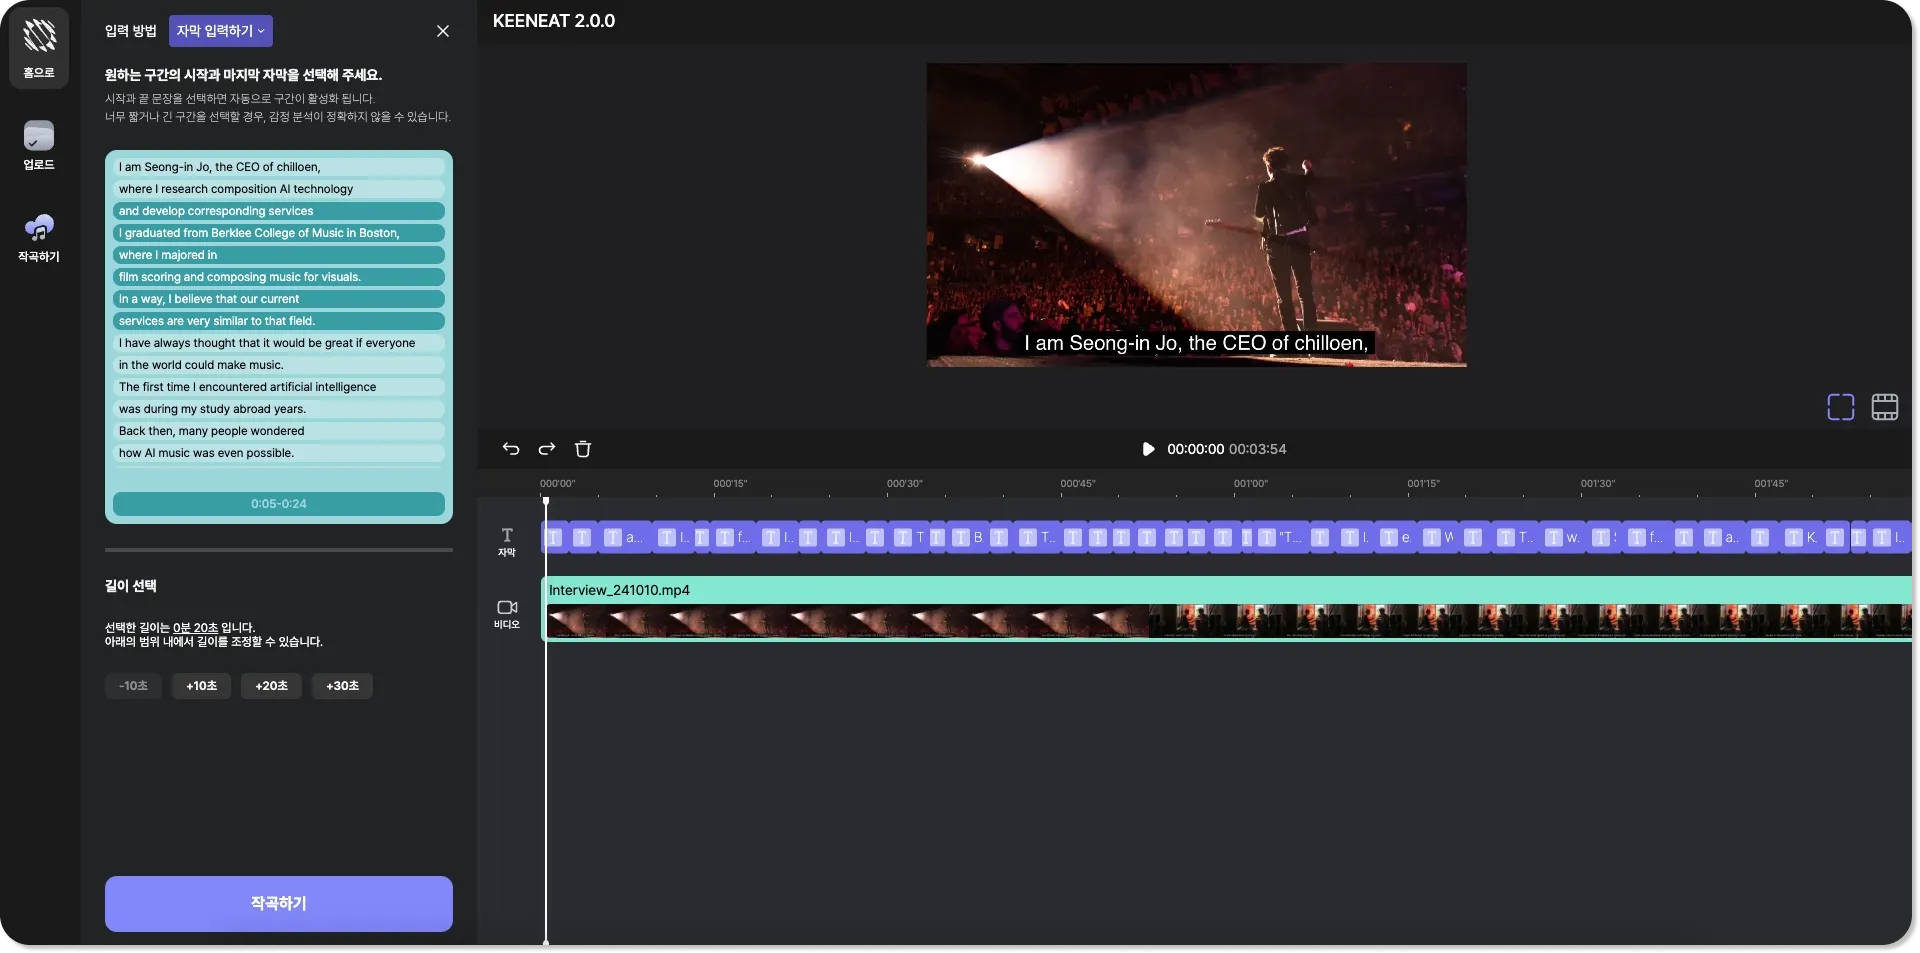Screen dimensions: 1920x953
Task: Select subtitle 'I graduated from Berklee College of Music in Boston,'
Action: click(279, 233)
